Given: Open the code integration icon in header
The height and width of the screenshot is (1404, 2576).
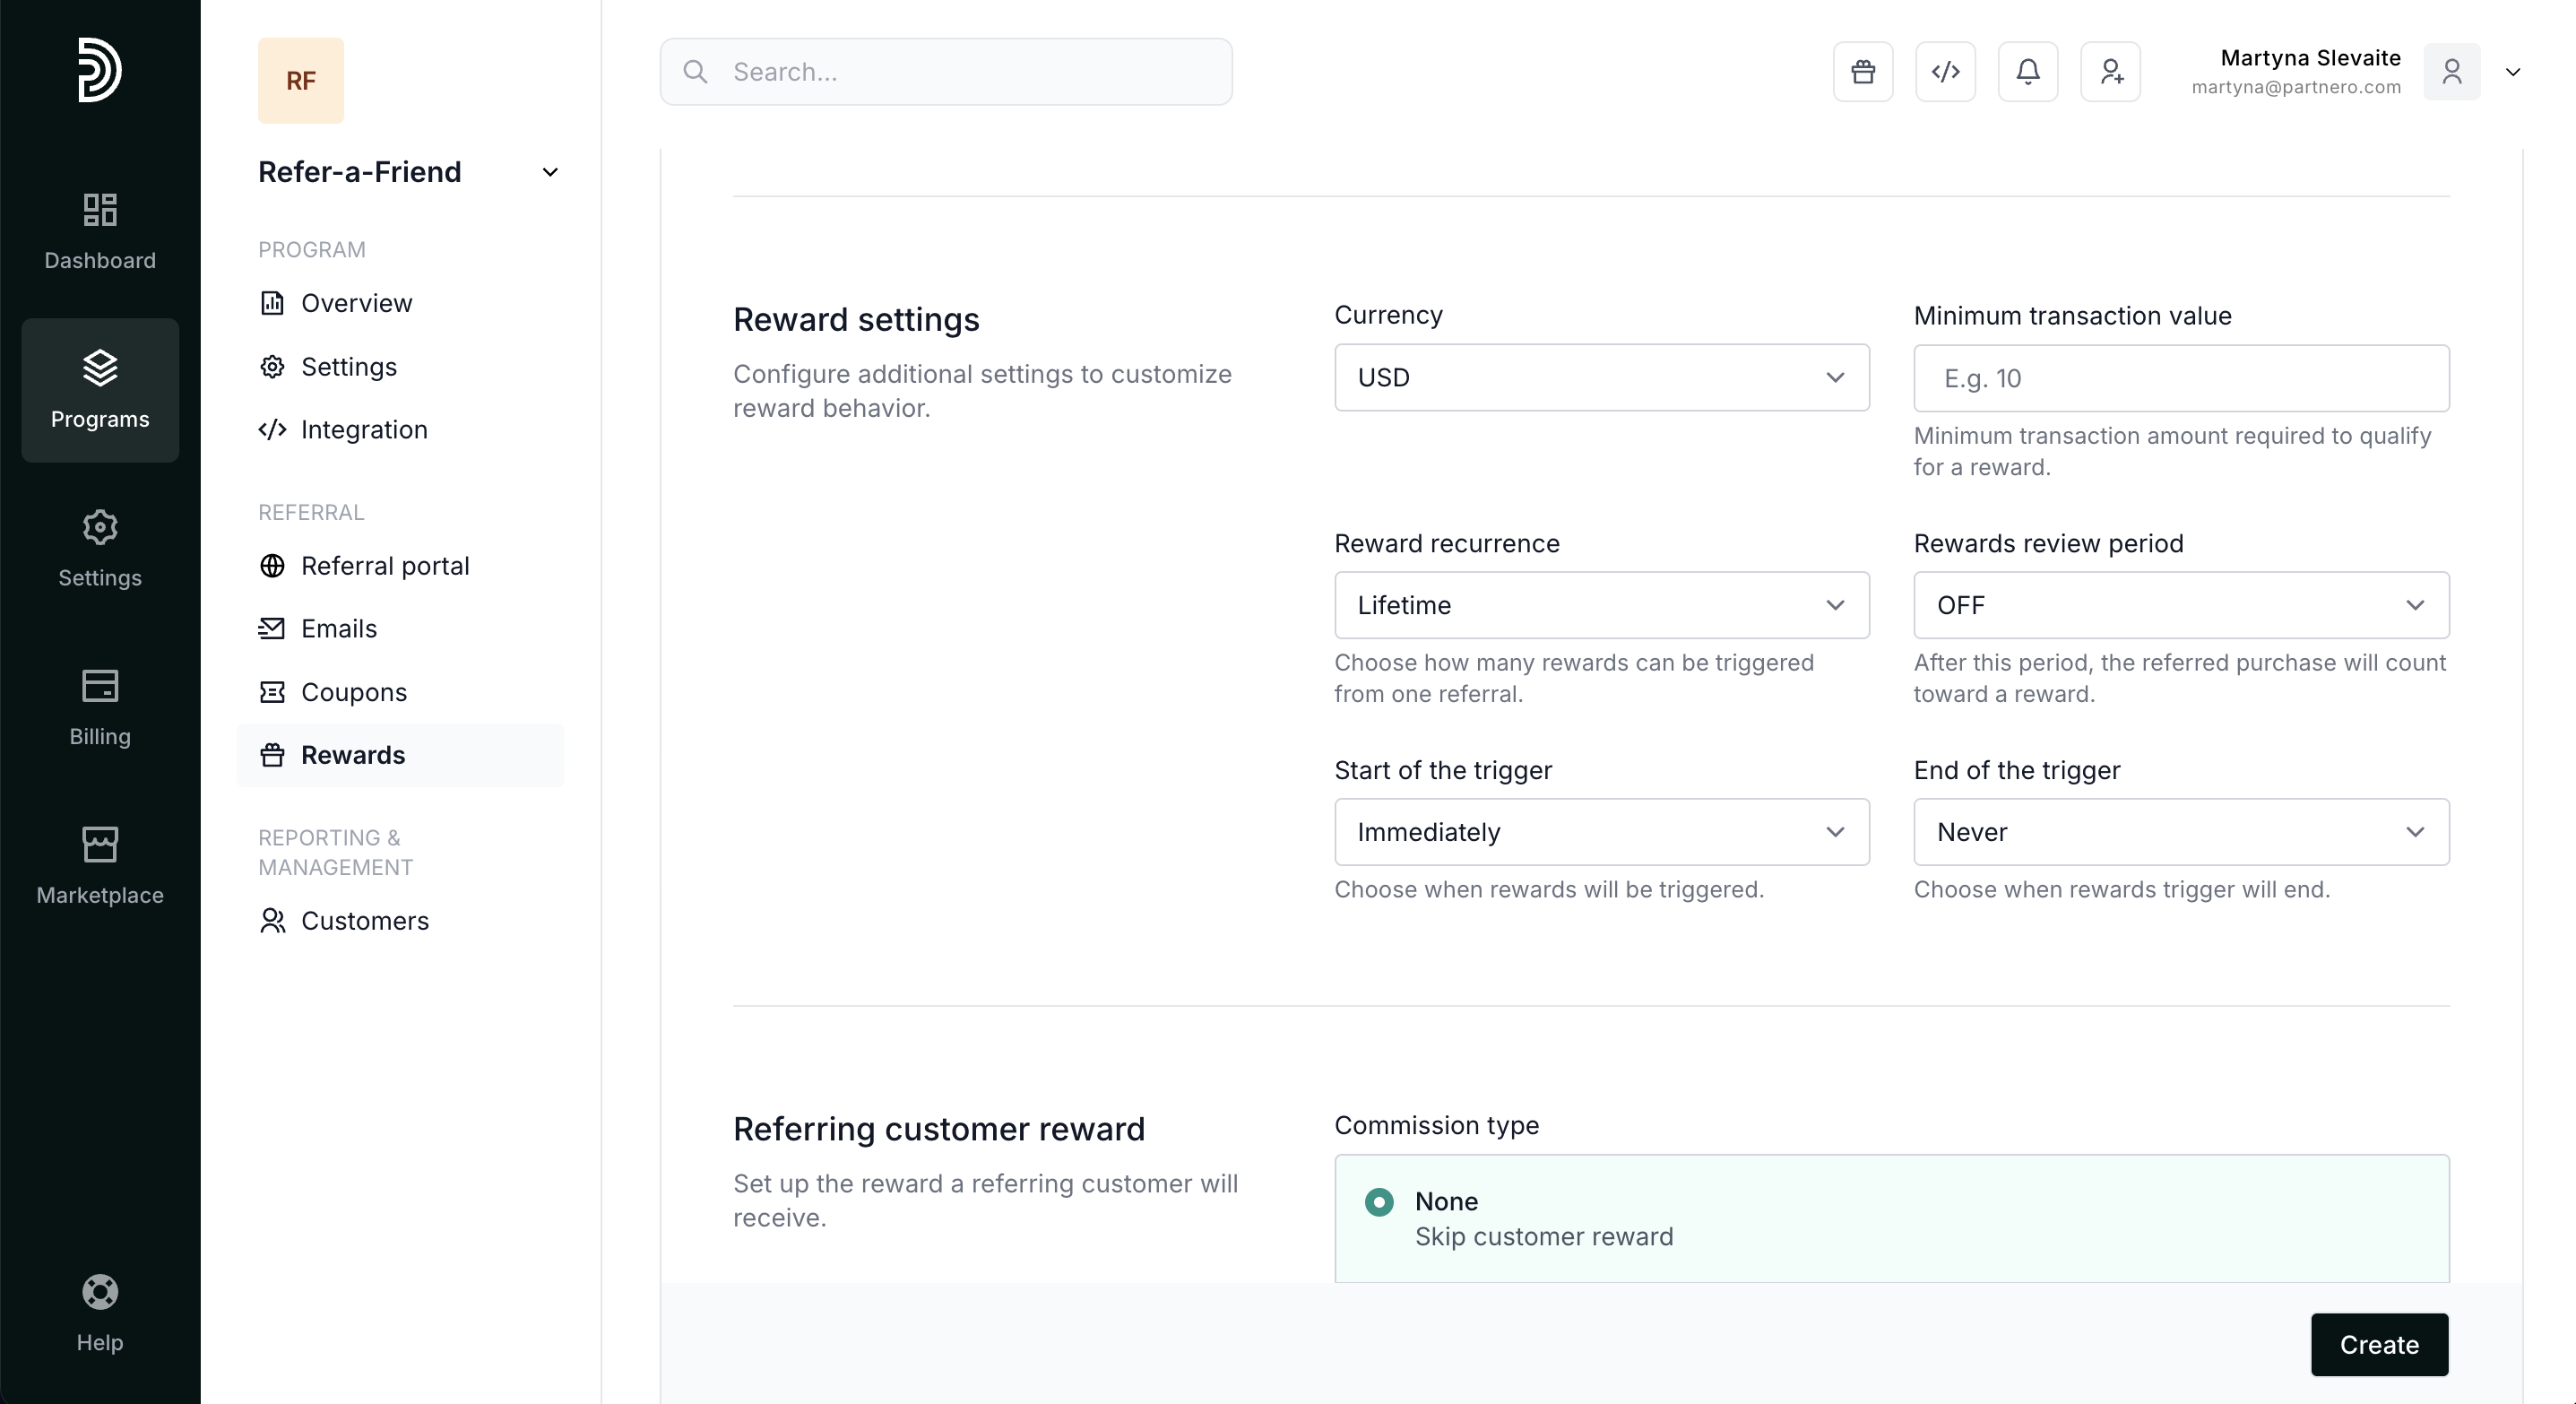Looking at the screenshot, I should coord(1945,72).
